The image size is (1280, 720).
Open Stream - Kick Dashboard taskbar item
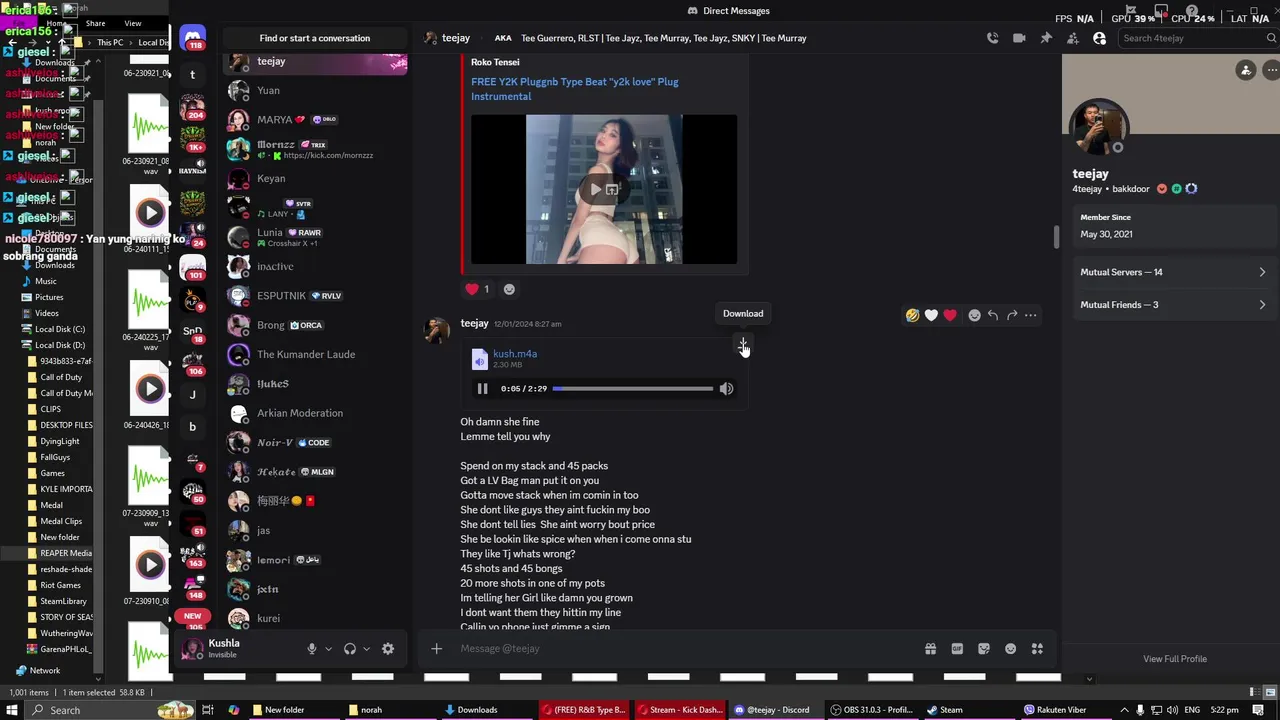click(x=679, y=710)
